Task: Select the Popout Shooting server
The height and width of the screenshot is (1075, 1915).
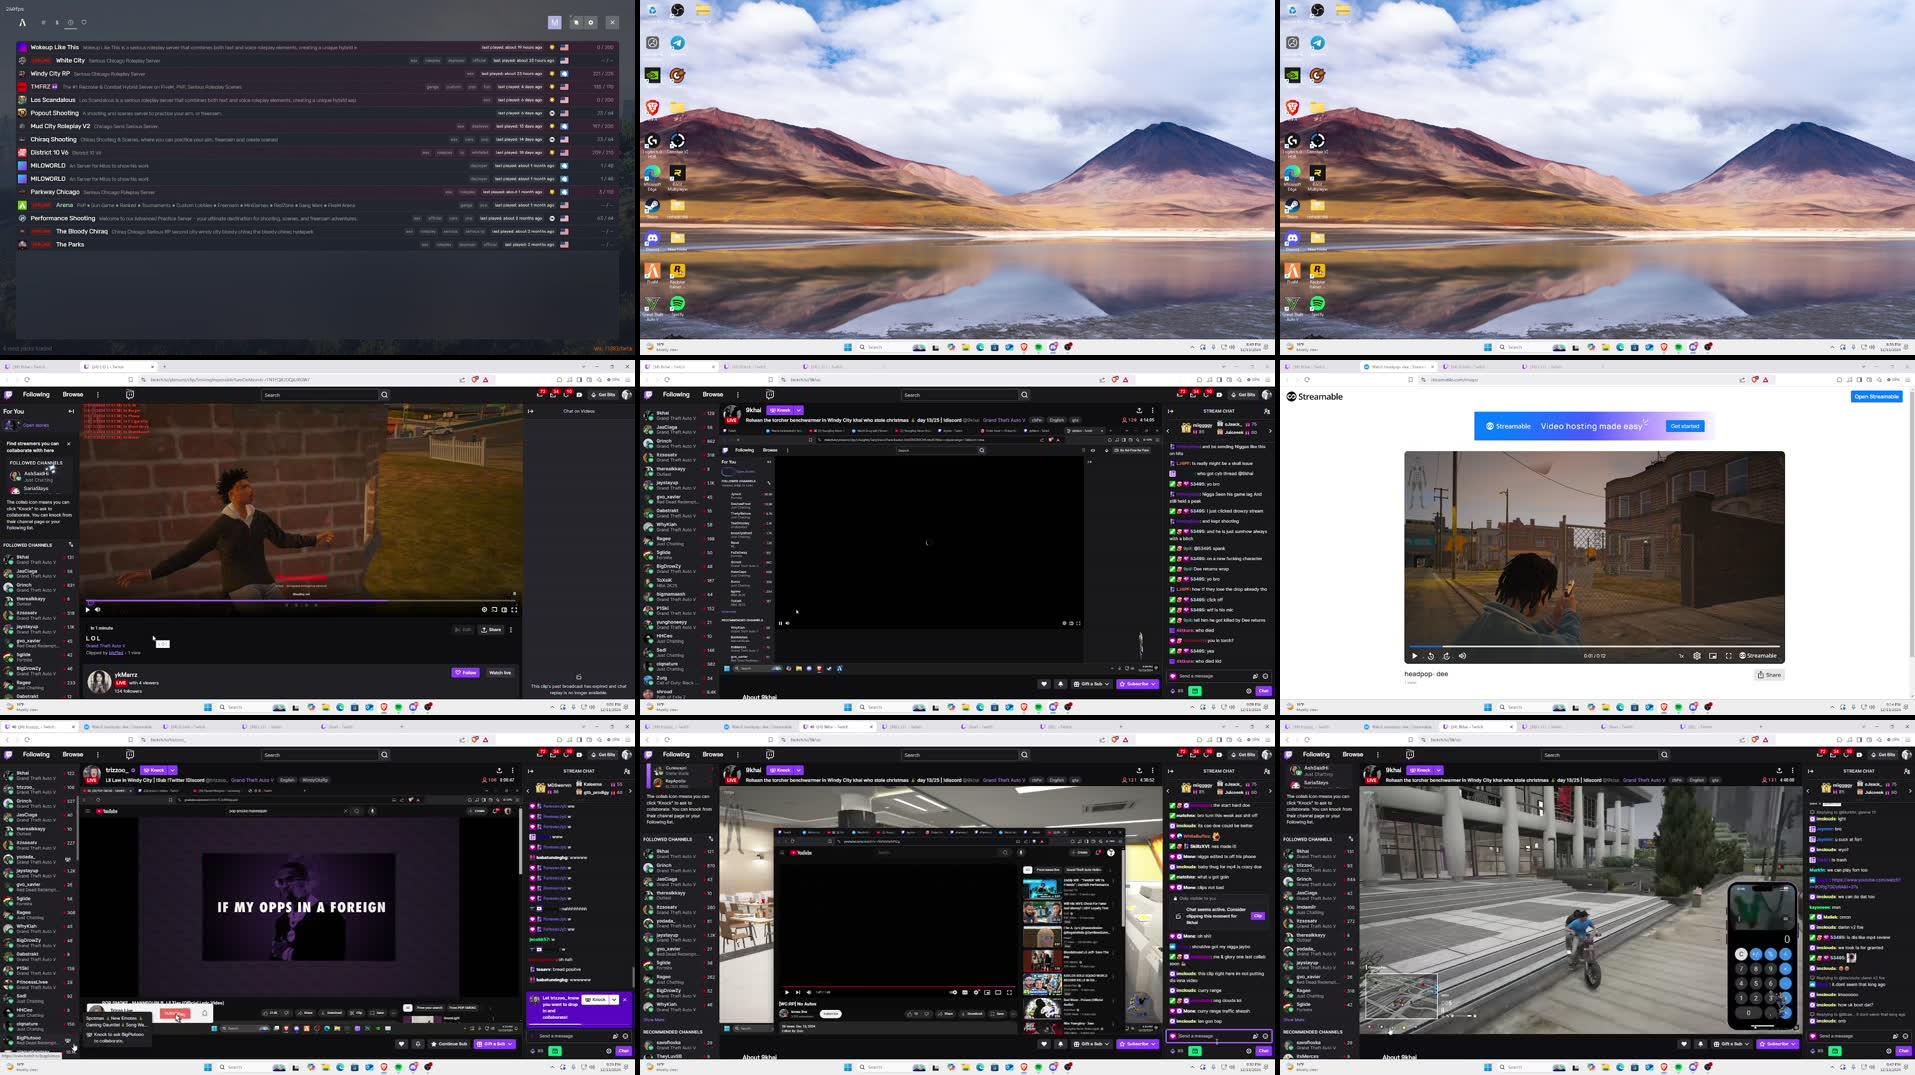Action: click(x=316, y=113)
